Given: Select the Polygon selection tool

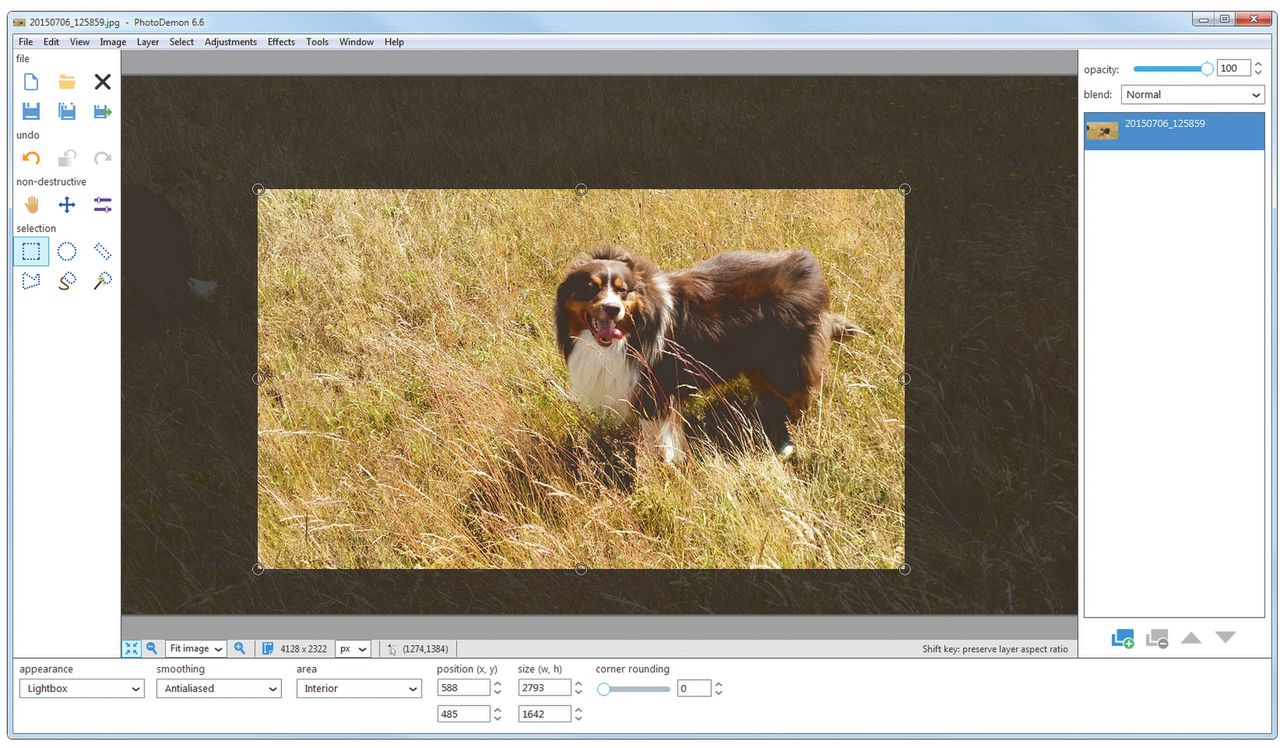Looking at the screenshot, I should pyautogui.click(x=31, y=281).
